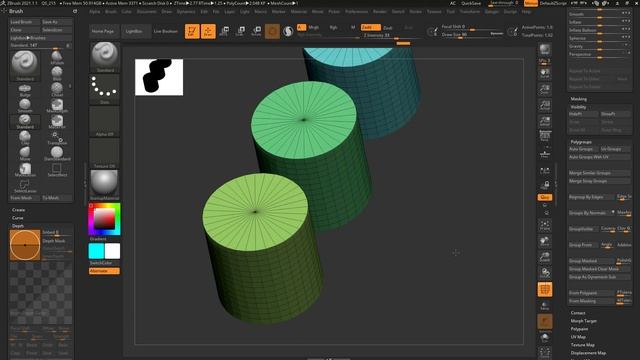
Task: Toggle Mrgb paint mode
Action: click(x=313, y=27)
